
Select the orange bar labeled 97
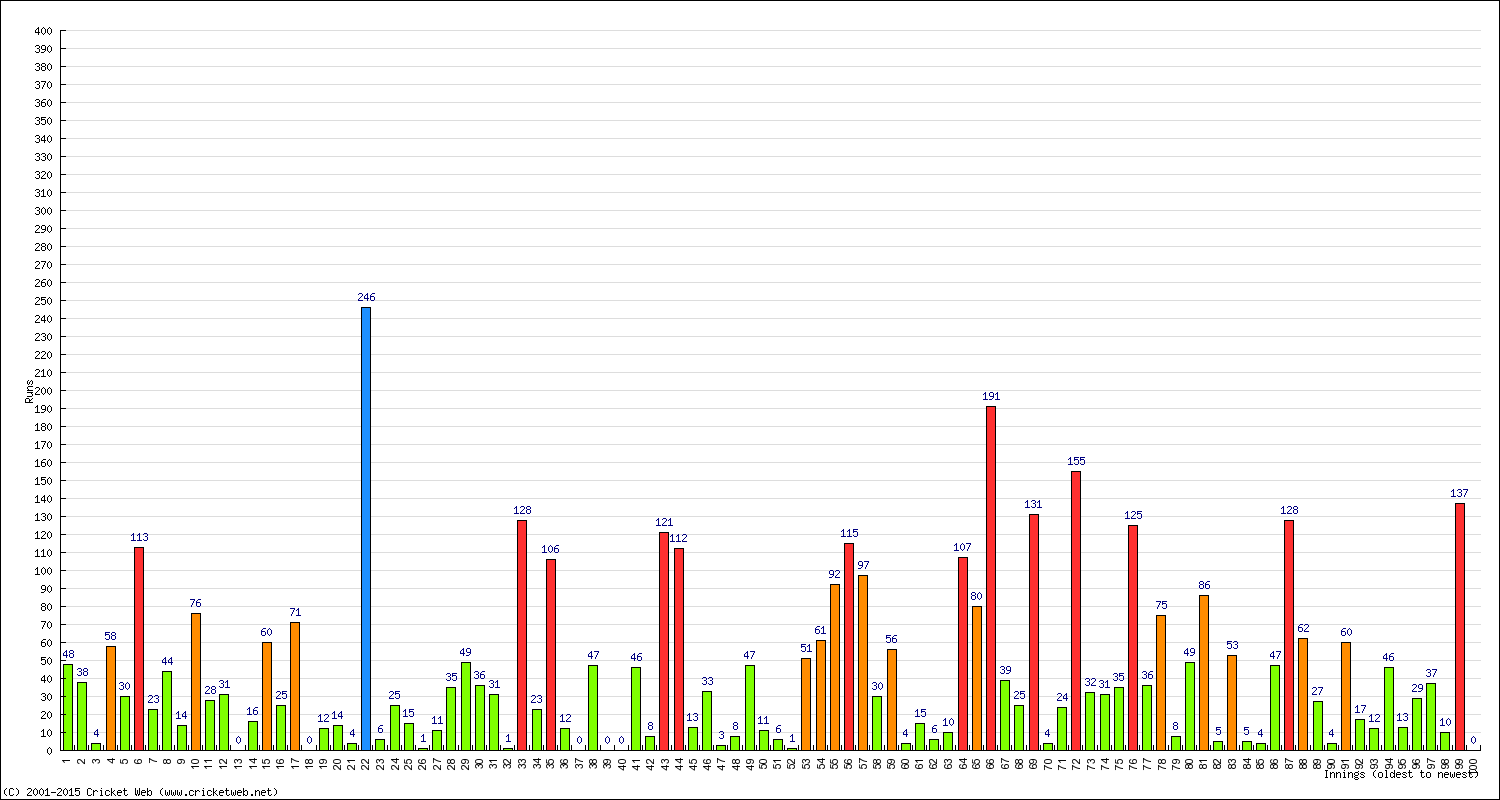(x=863, y=662)
